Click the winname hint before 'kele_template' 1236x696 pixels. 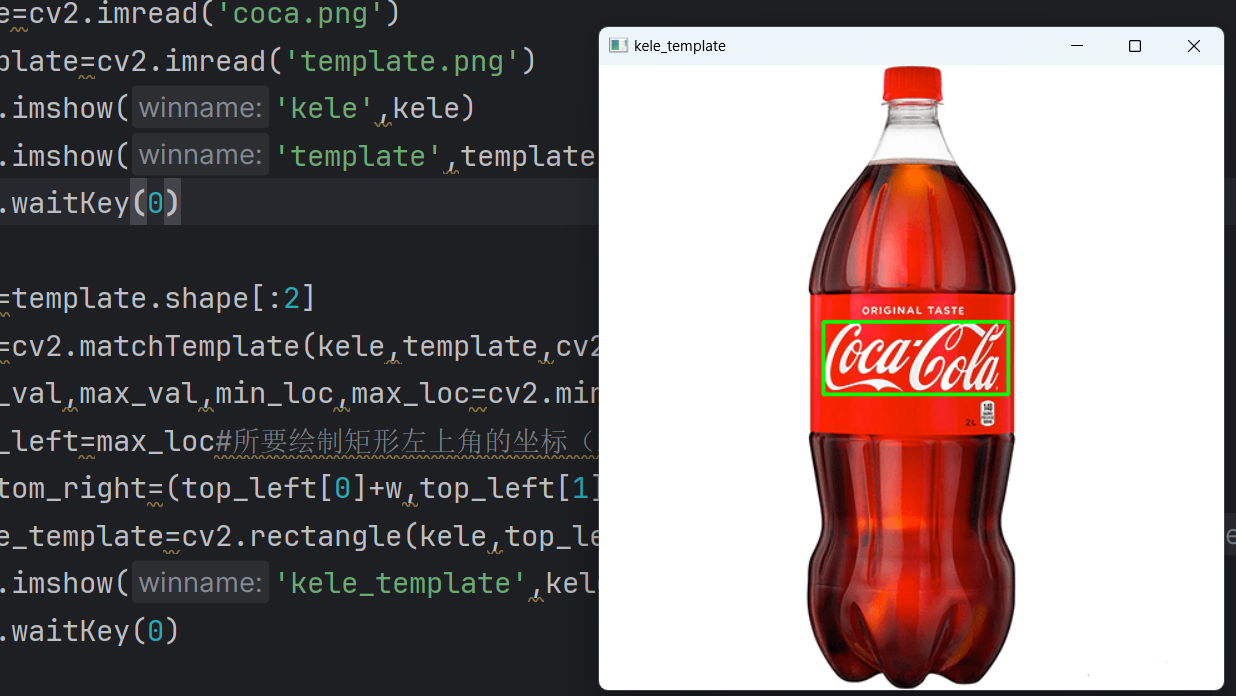coord(201,583)
